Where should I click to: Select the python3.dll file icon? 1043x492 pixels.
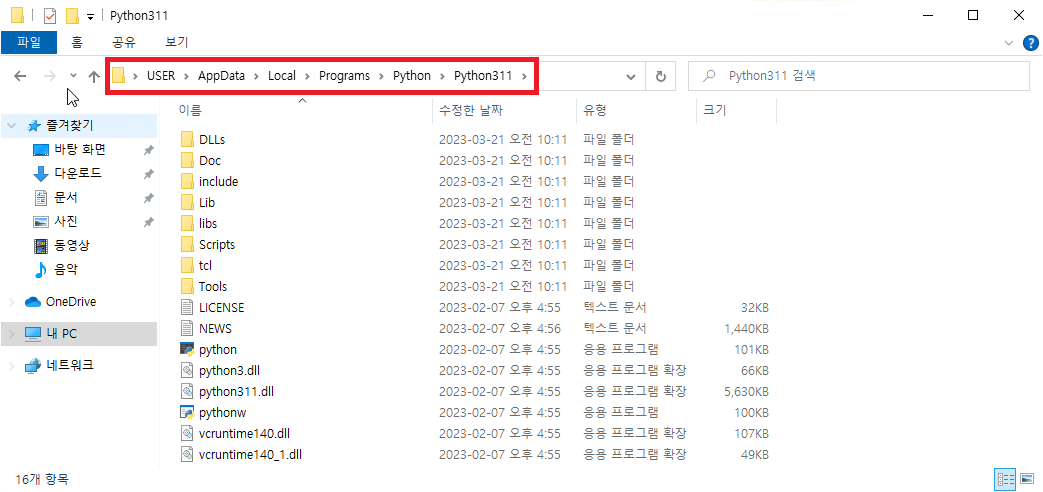tap(187, 370)
